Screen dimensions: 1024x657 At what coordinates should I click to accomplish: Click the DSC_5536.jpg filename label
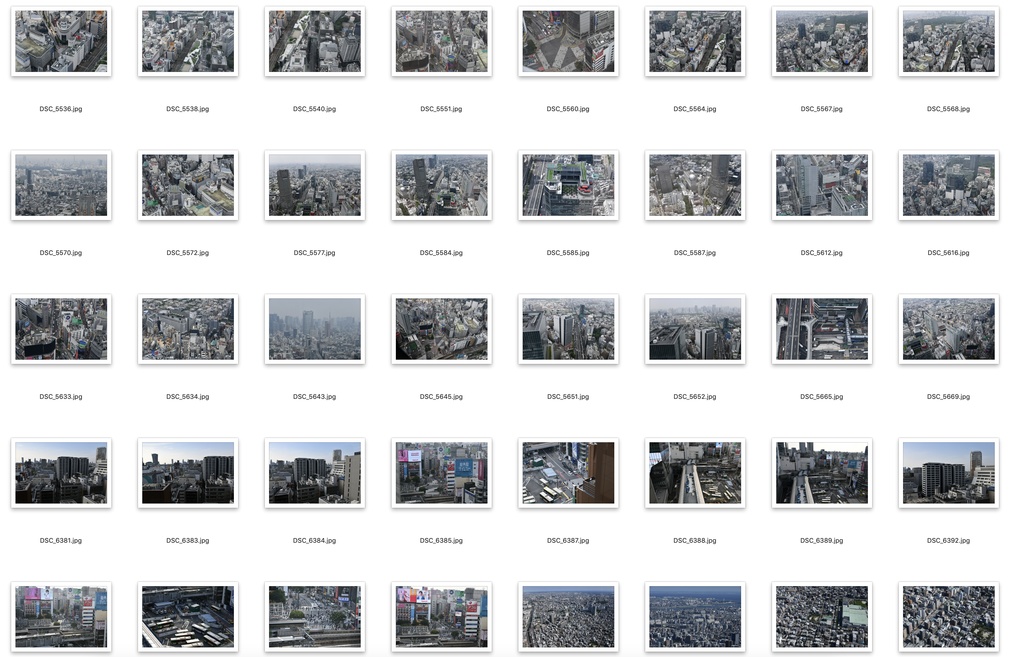point(61,108)
